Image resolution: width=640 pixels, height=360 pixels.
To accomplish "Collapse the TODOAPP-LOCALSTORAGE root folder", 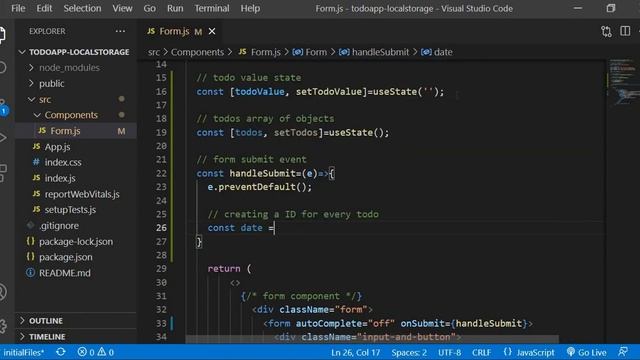I will (x=75, y=52).
